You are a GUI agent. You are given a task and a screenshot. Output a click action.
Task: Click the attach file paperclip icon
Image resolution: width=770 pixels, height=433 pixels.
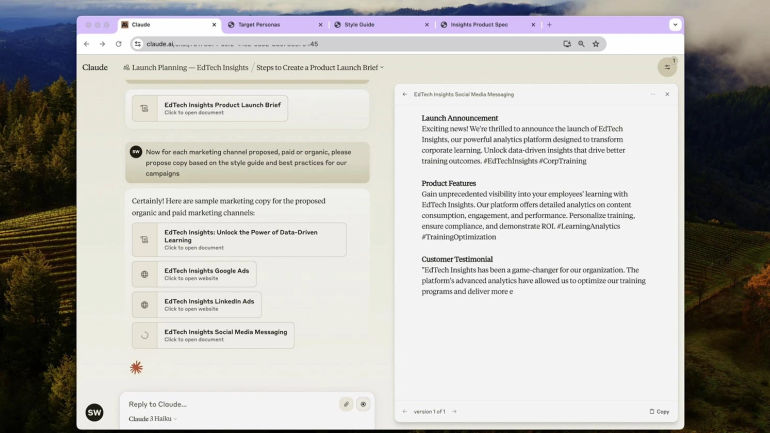(346, 404)
